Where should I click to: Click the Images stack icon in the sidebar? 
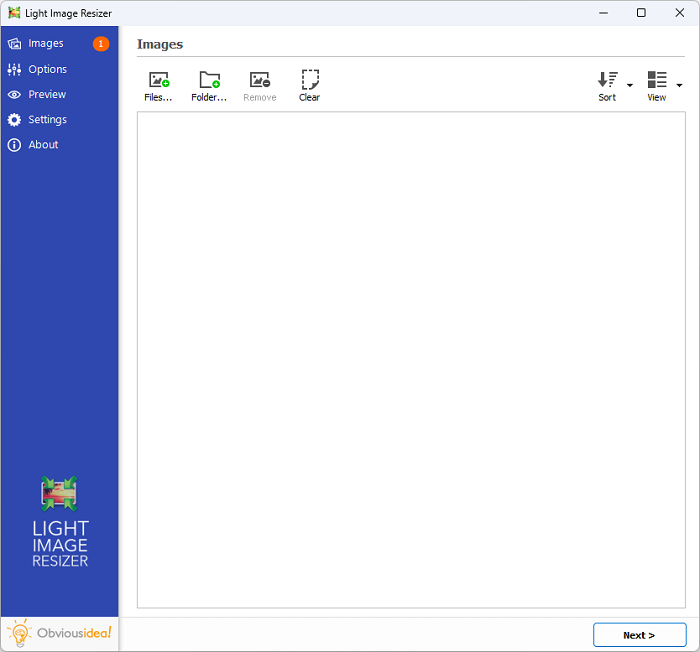14,44
